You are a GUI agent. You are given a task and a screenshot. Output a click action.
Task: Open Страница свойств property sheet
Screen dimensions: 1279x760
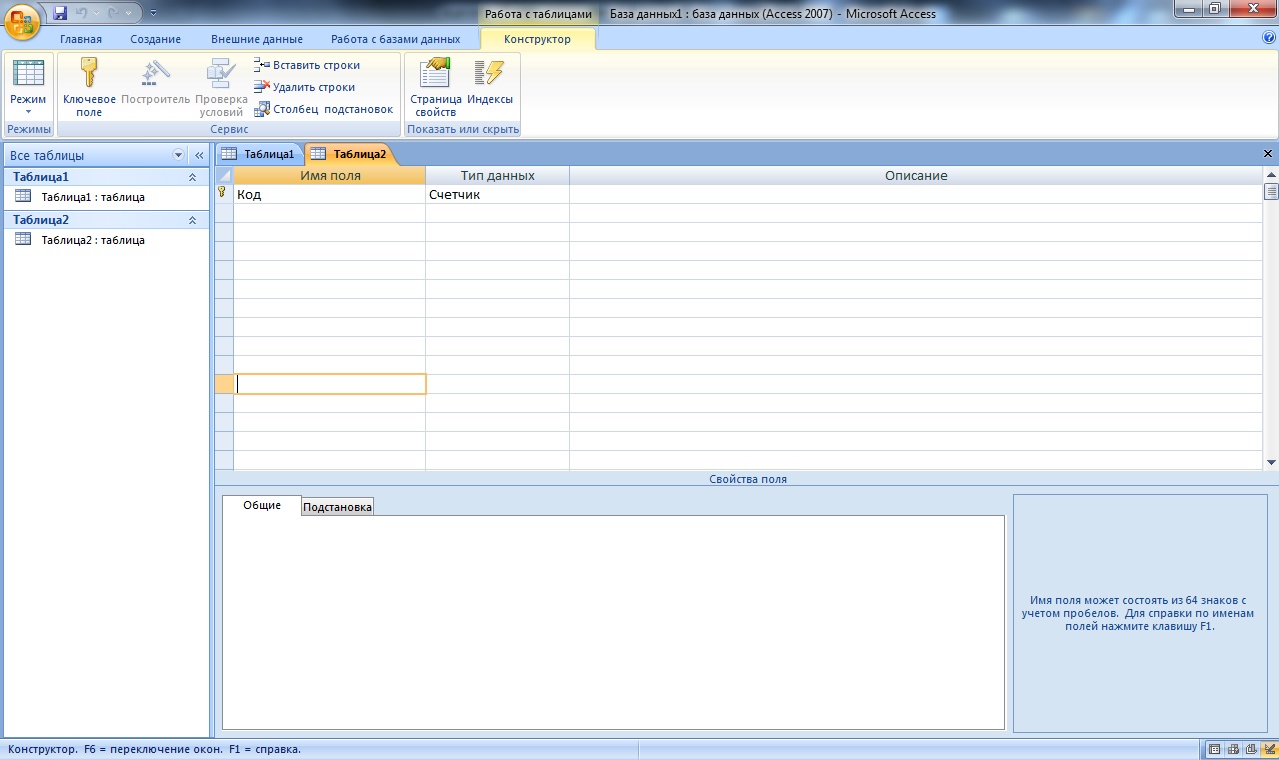[435, 88]
